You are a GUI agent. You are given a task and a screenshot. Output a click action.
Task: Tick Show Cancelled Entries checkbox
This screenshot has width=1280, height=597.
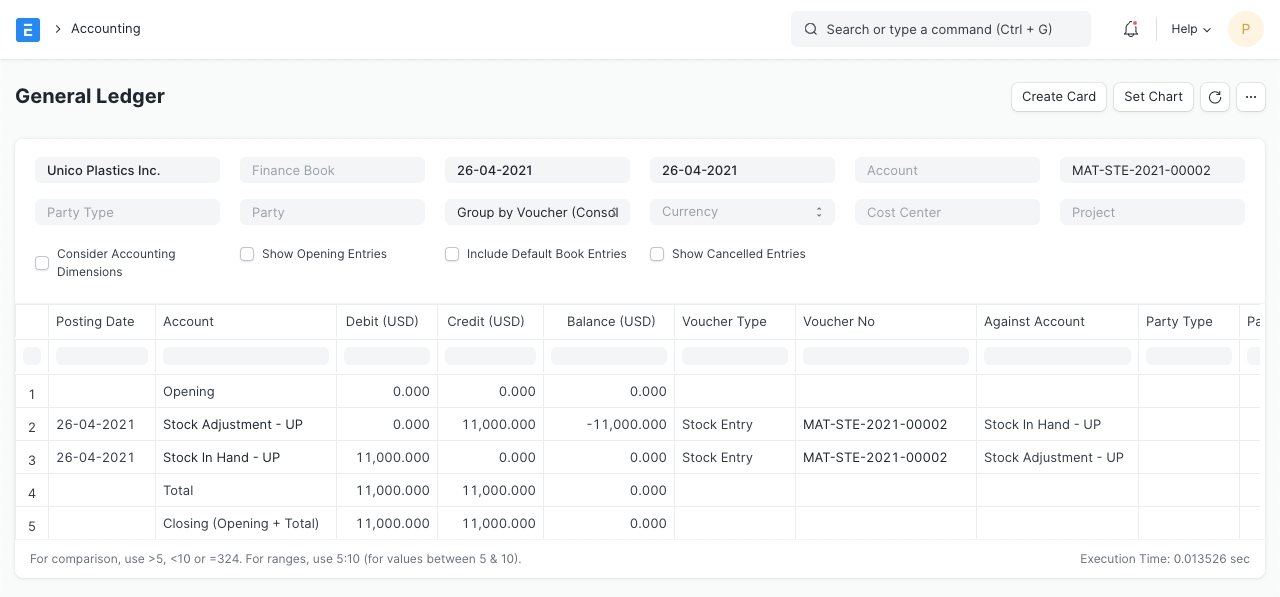[657, 254]
